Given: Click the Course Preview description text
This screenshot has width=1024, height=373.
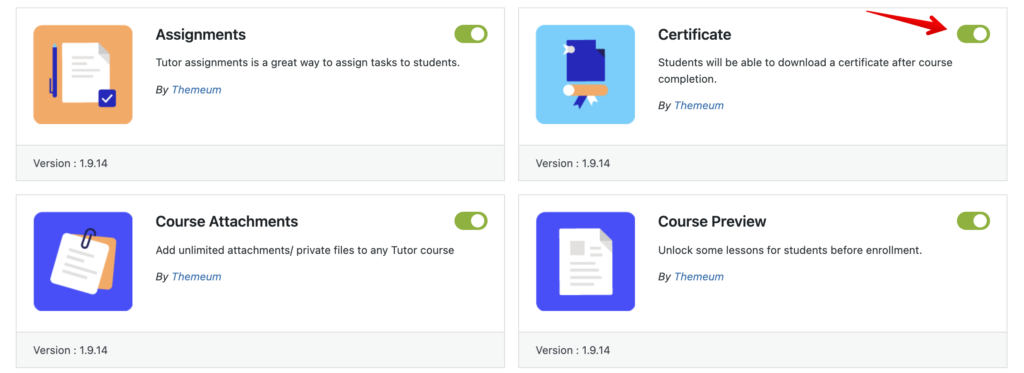Looking at the screenshot, I should click(x=790, y=250).
